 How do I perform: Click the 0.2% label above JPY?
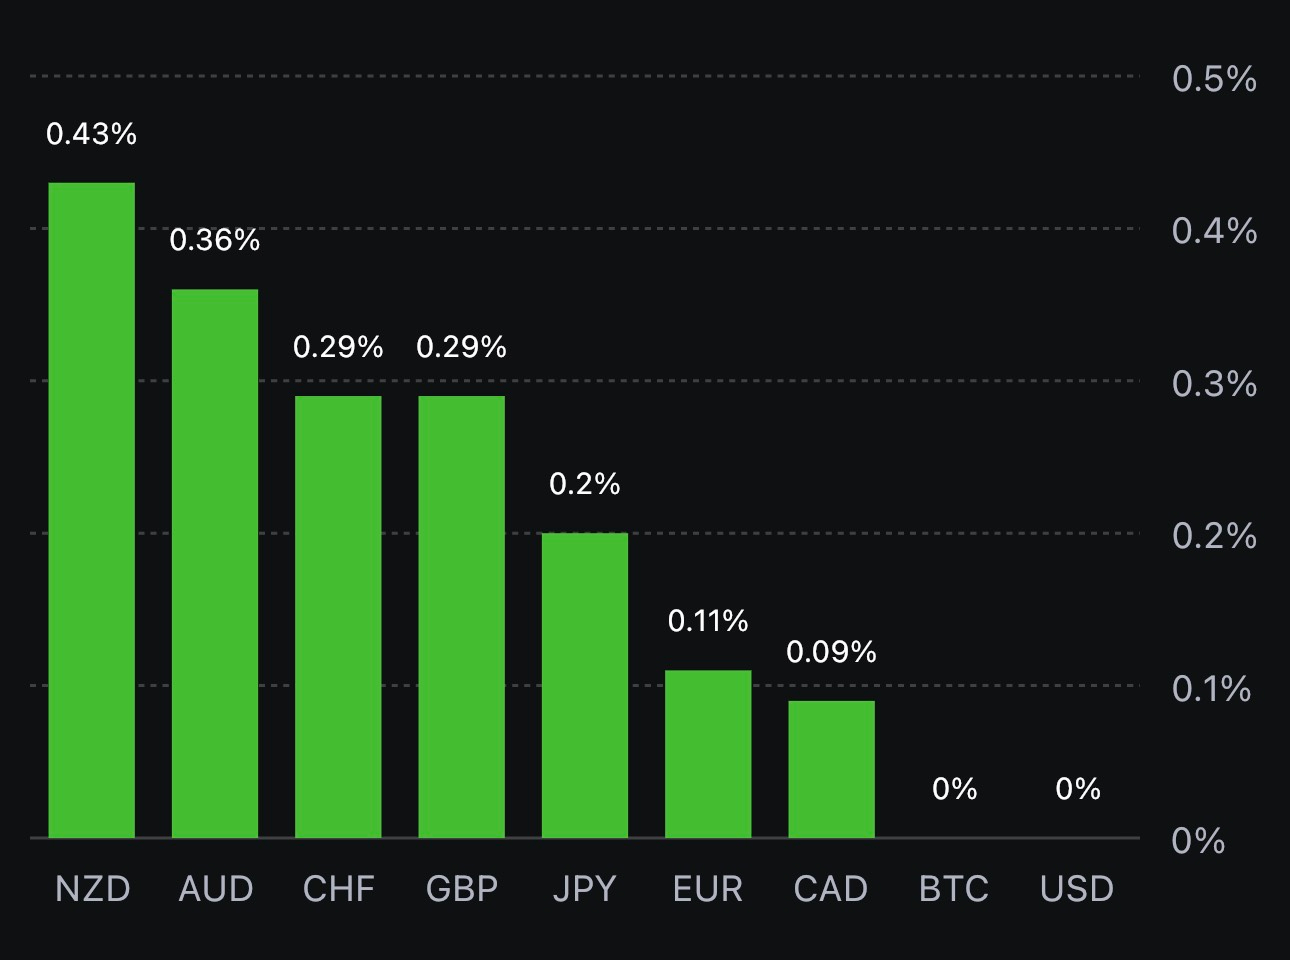pyautogui.click(x=585, y=484)
